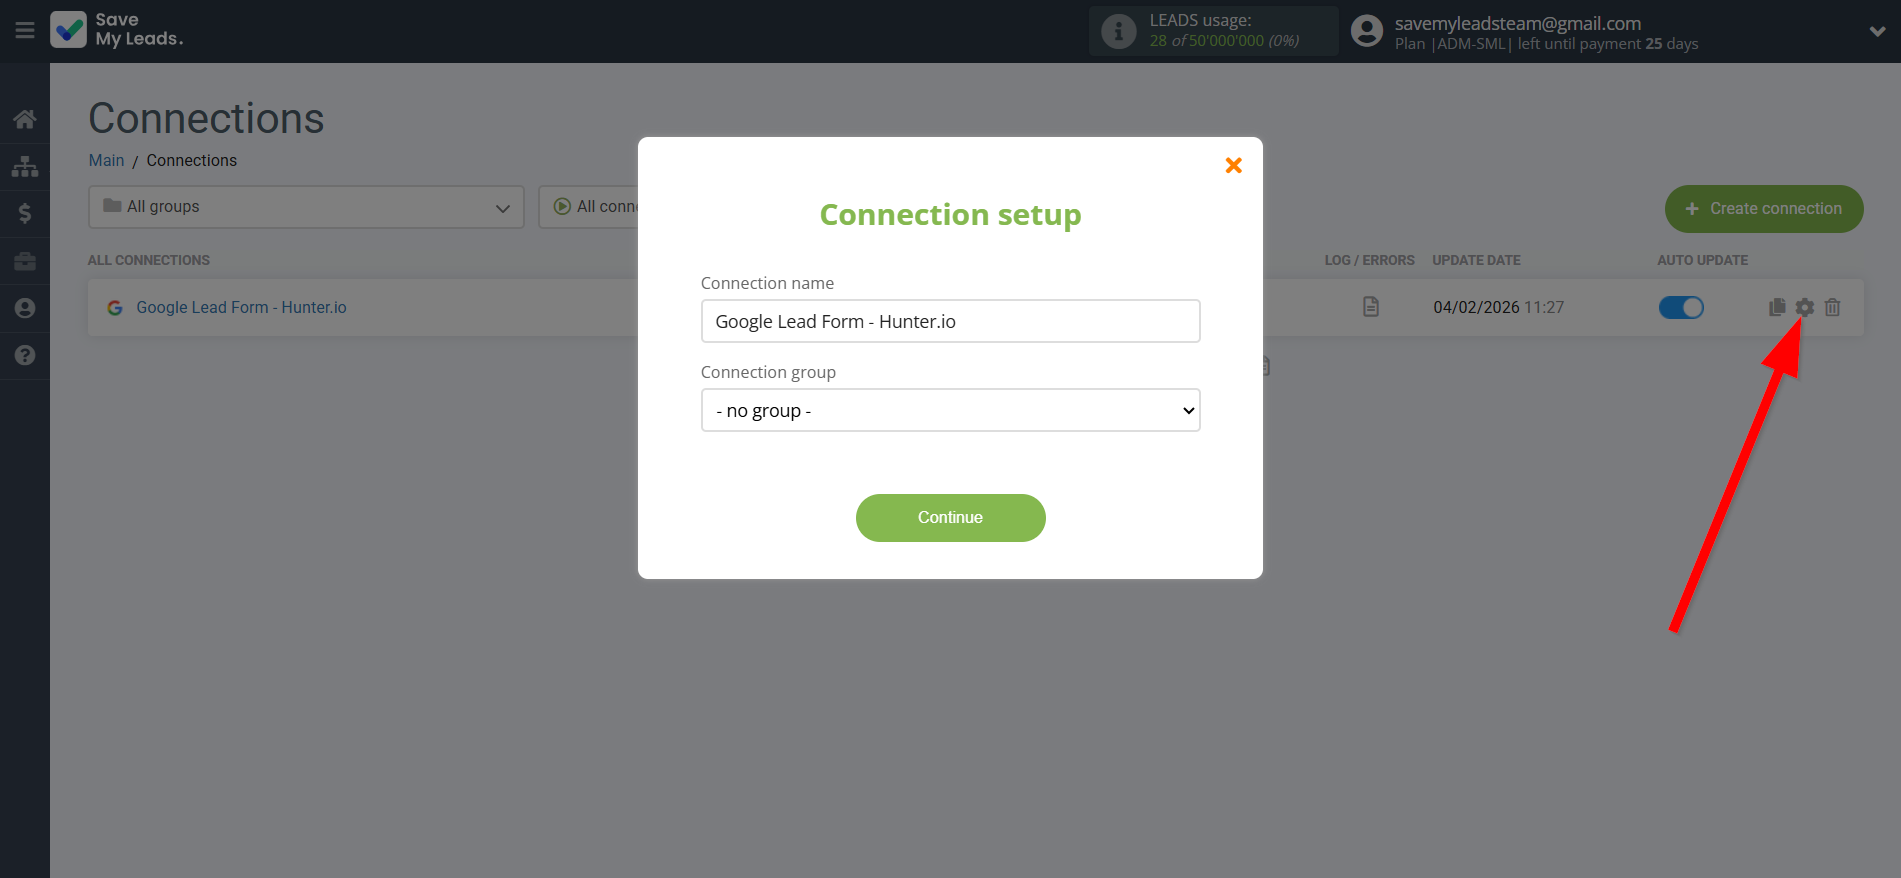Click the Continue button
Viewport: 1901px width, 878px height.
pyautogui.click(x=950, y=518)
